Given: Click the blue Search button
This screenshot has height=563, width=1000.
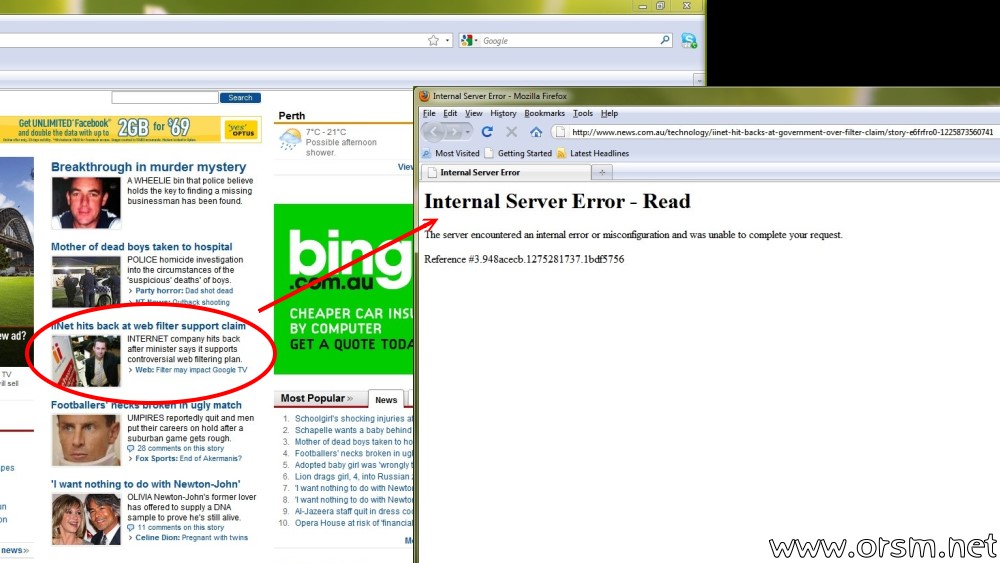Looking at the screenshot, I should tap(240, 98).
